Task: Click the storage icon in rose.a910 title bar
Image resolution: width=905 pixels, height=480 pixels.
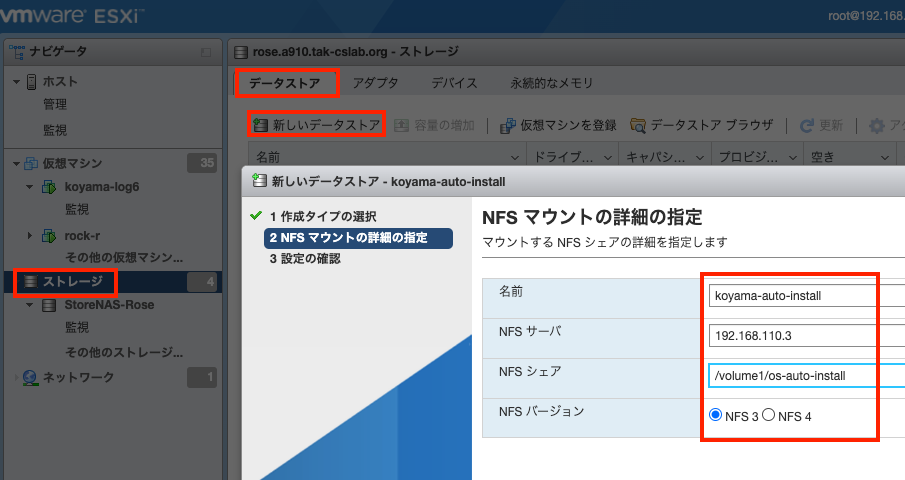Action: pyautogui.click(x=241, y=52)
